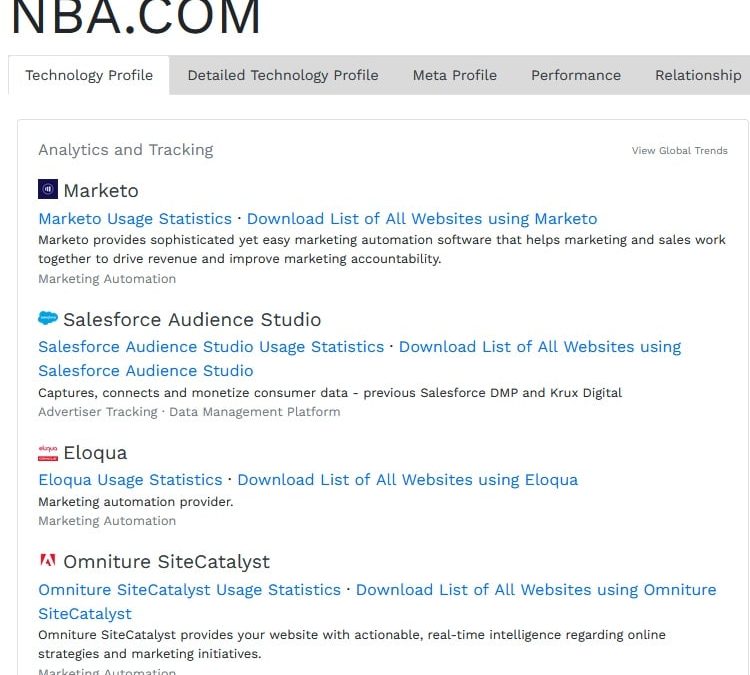The width and height of the screenshot is (750, 675).
Task: Click the Marketo logo icon
Action: (48, 189)
